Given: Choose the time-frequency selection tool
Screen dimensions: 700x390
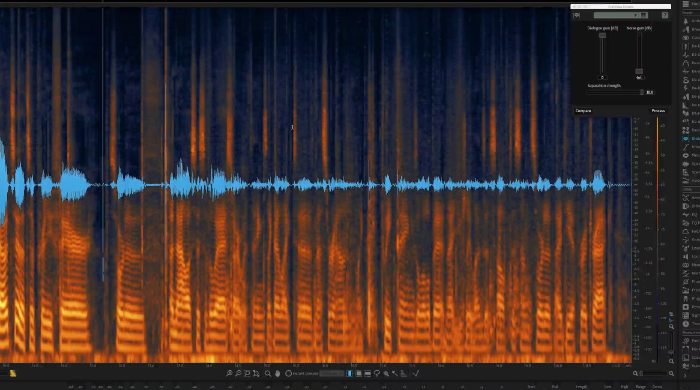Looking at the screenshot, I should tap(358, 373).
